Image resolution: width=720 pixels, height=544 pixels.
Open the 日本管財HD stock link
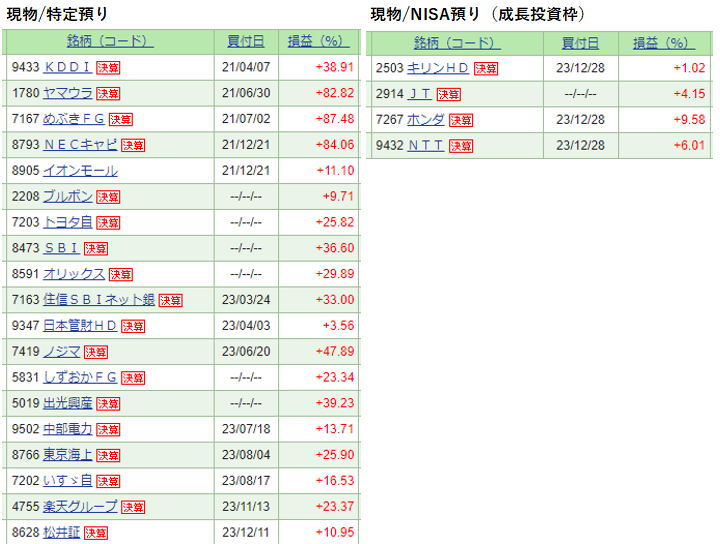[80, 325]
